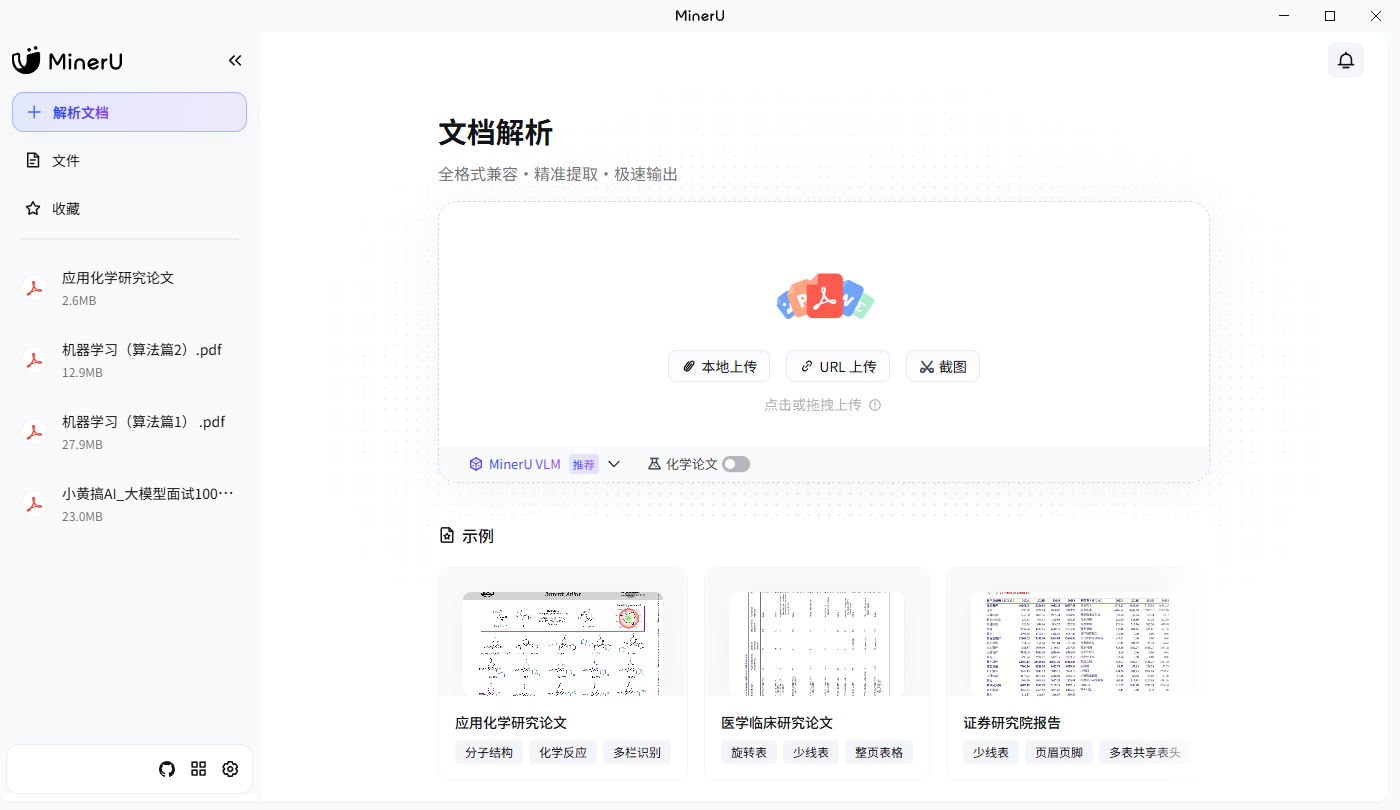Click the 分子结构 tag

[x=489, y=752]
